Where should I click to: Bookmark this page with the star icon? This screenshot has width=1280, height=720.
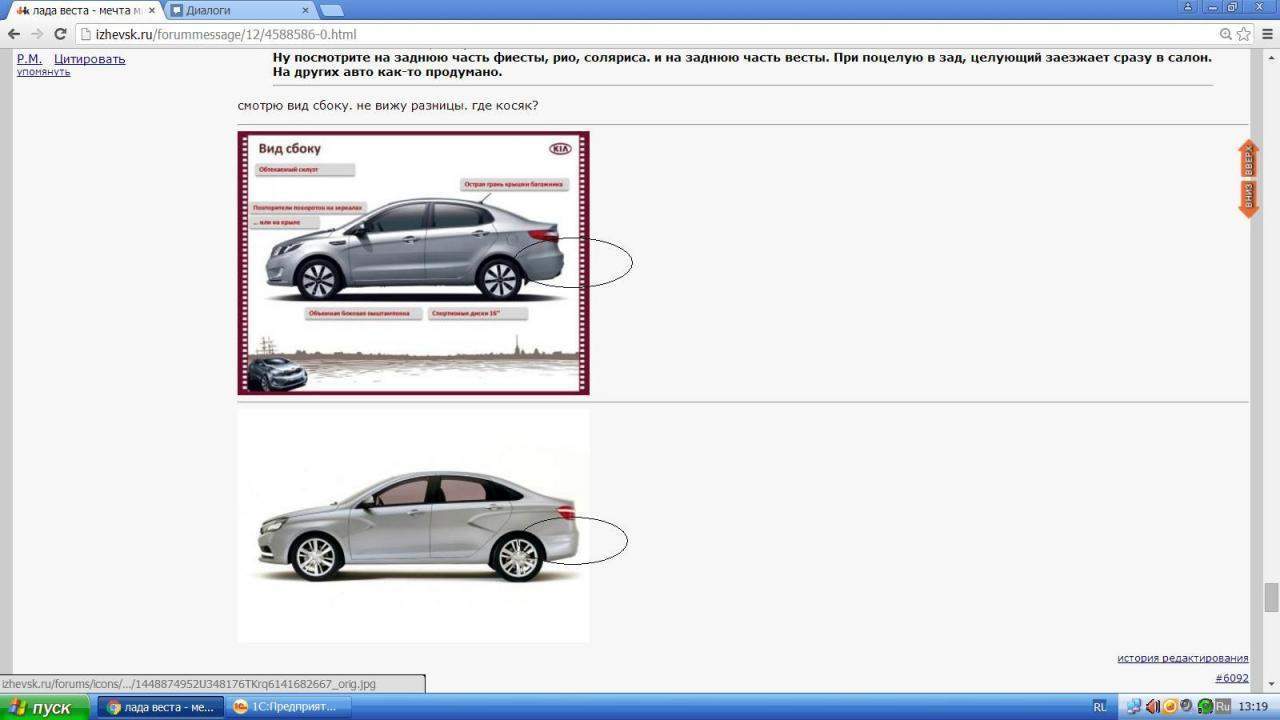pyautogui.click(x=1243, y=34)
